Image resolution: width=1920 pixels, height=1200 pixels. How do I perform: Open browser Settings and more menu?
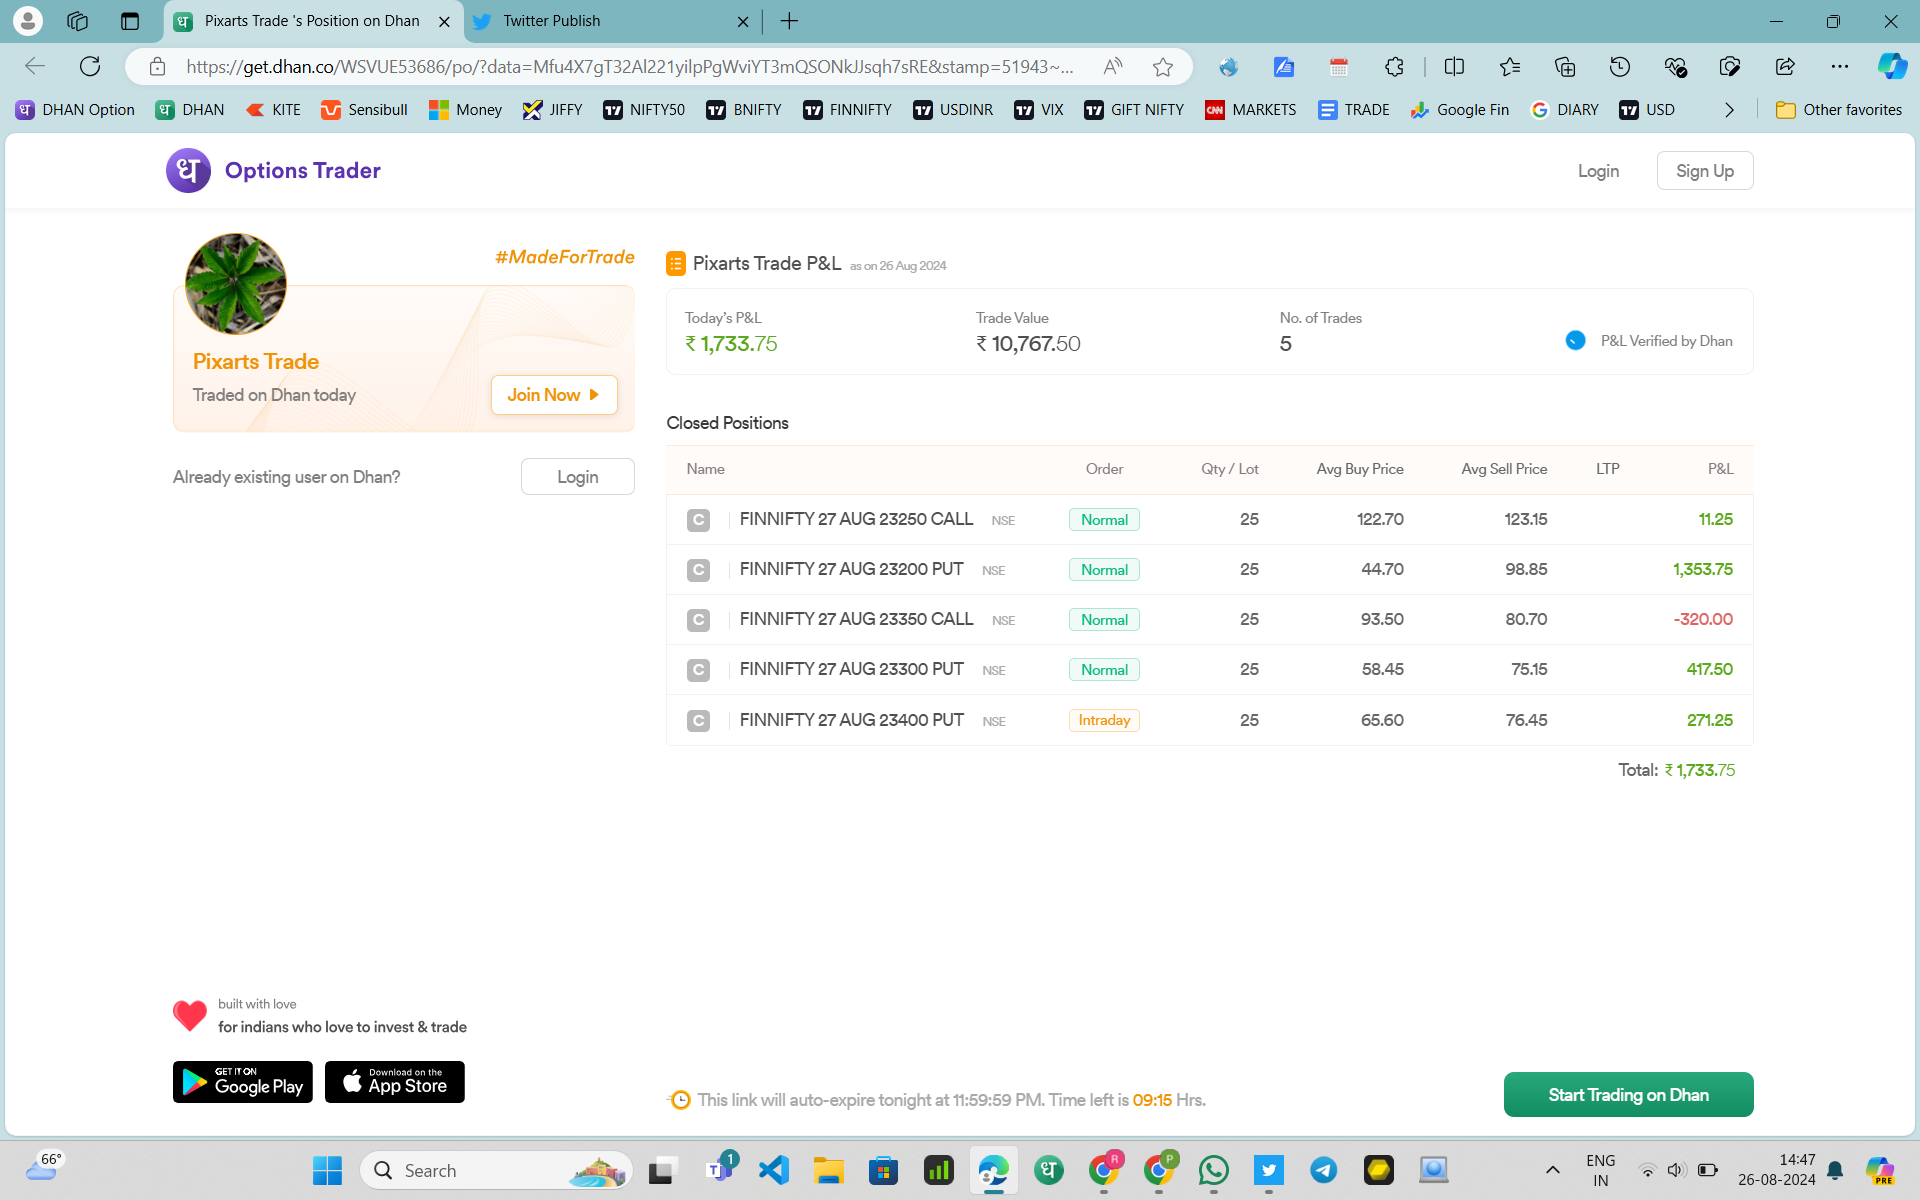pyautogui.click(x=1840, y=67)
